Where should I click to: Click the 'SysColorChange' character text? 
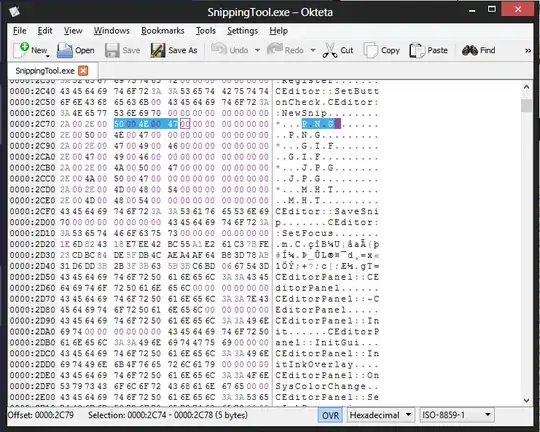tap(320, 386)
